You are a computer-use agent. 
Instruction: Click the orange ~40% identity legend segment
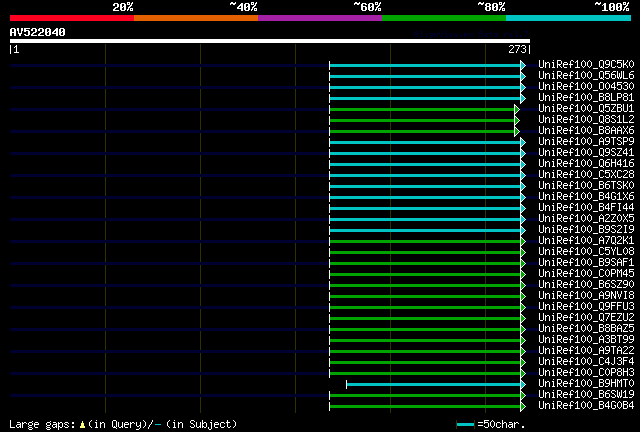196,18
